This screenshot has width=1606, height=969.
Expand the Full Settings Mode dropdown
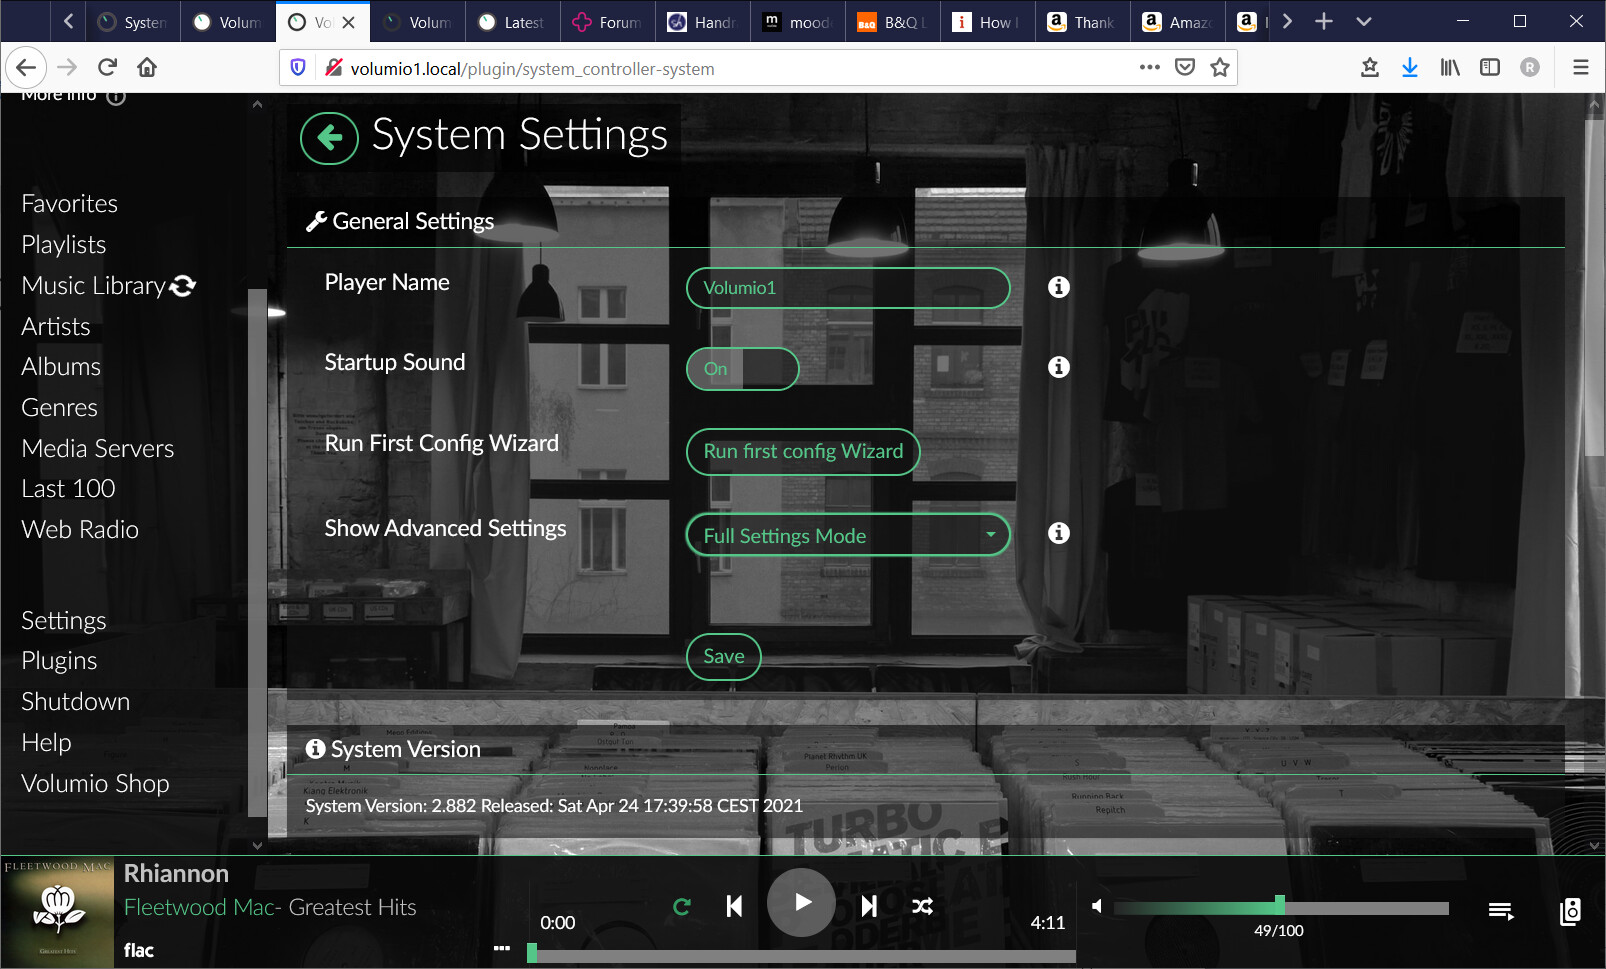pyautogui.click(x=848, y=535)
